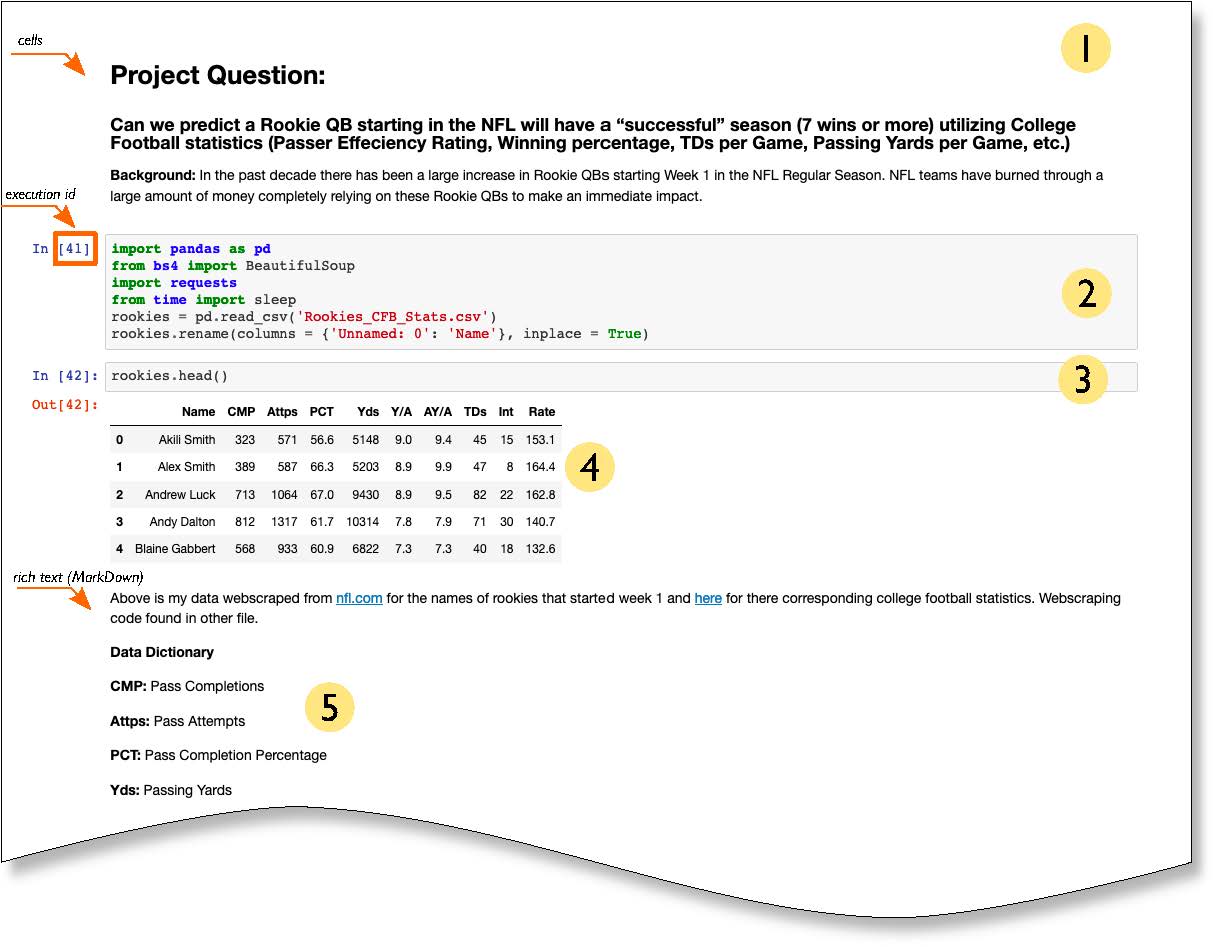1213x947 pixels.
Task: Click the Rate value 164.4
Action: click(x=540, y=467)
